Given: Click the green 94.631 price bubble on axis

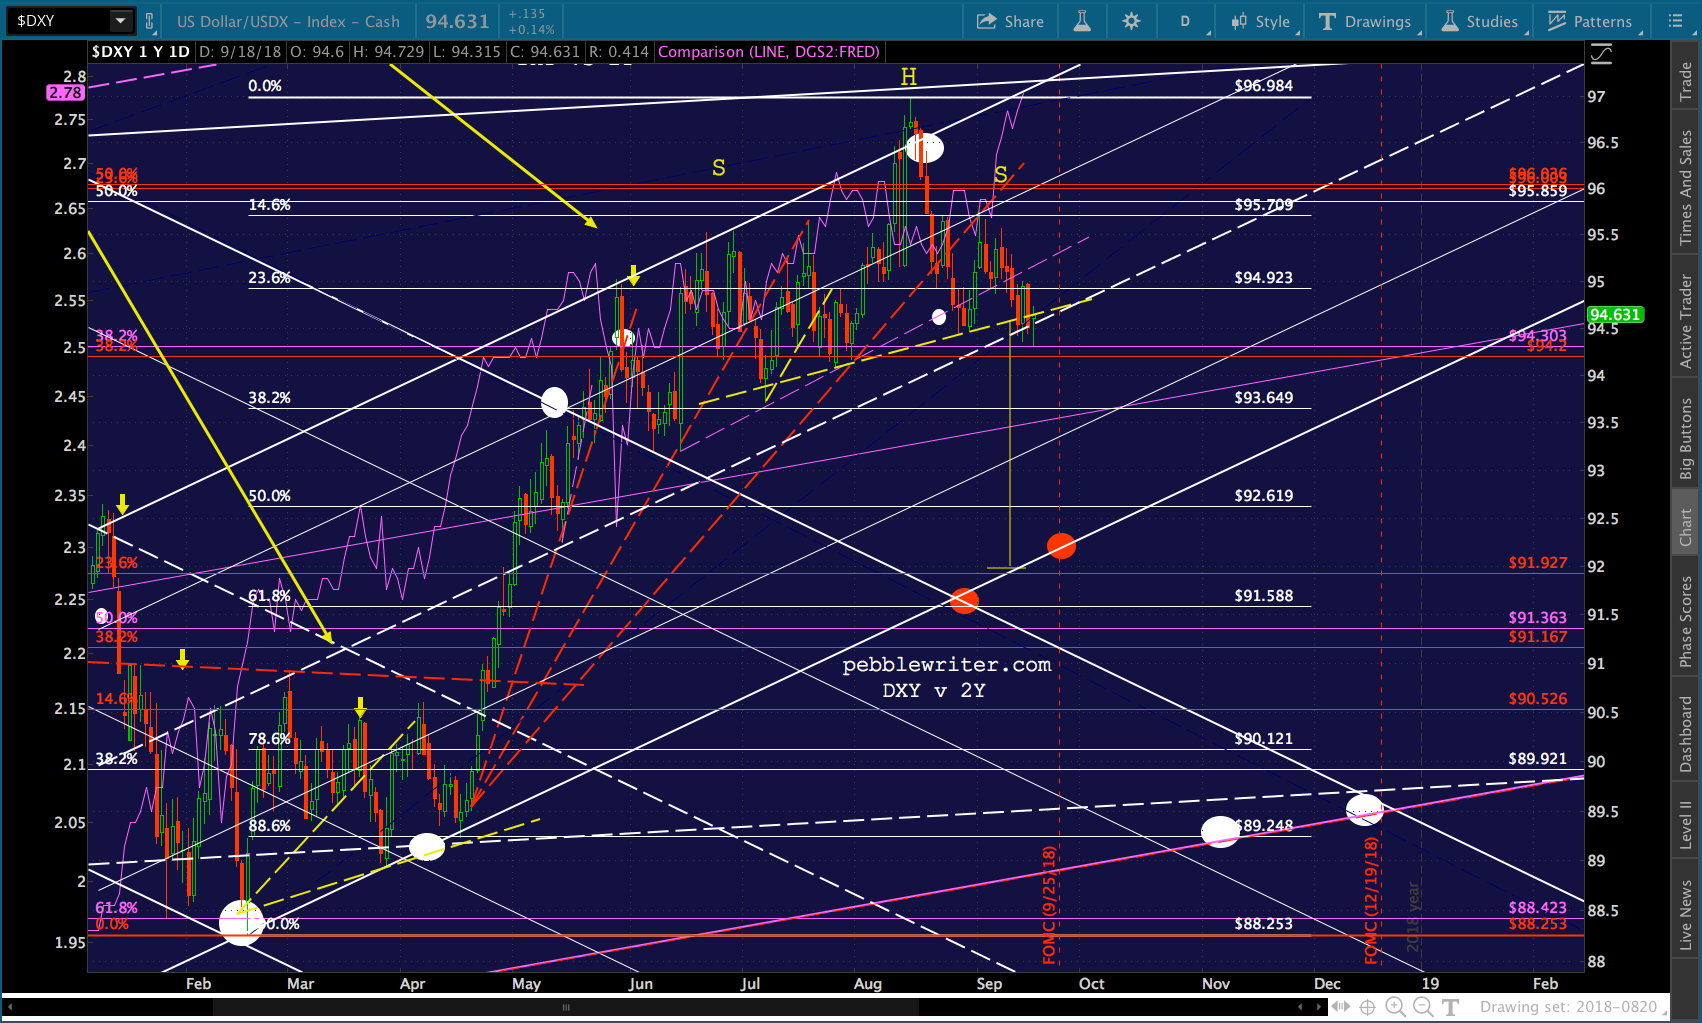Looking at the screenshot, I should [x=1615, y=315].
